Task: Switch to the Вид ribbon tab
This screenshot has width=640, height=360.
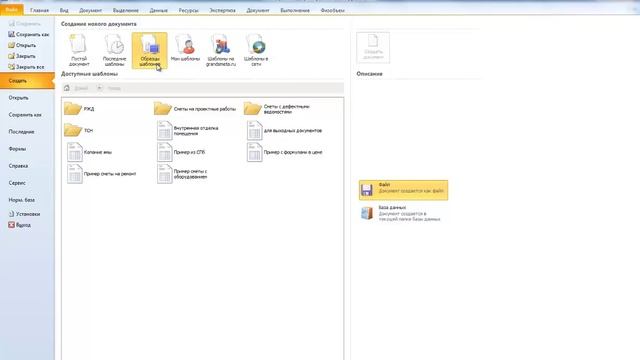Action: coord(64,10)
